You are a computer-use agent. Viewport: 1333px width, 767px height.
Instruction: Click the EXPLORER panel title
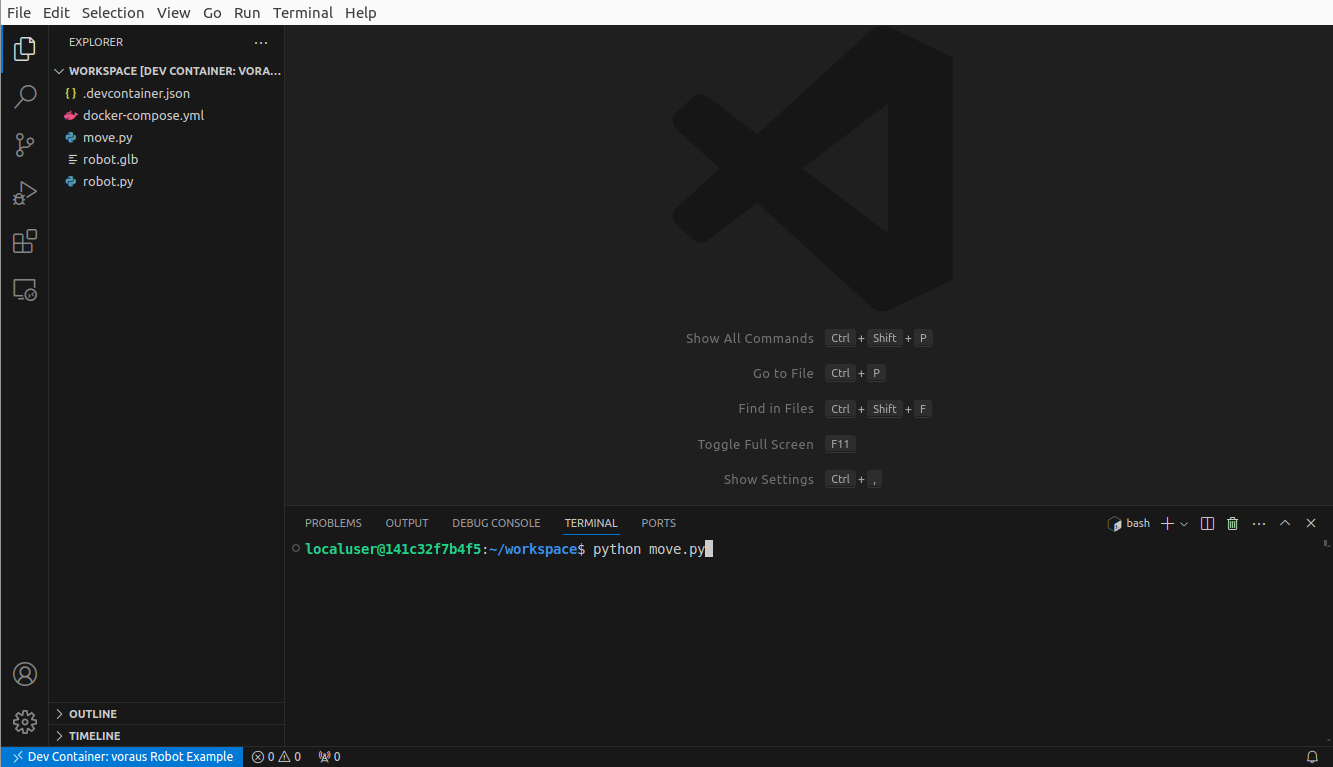pos(96,42)
